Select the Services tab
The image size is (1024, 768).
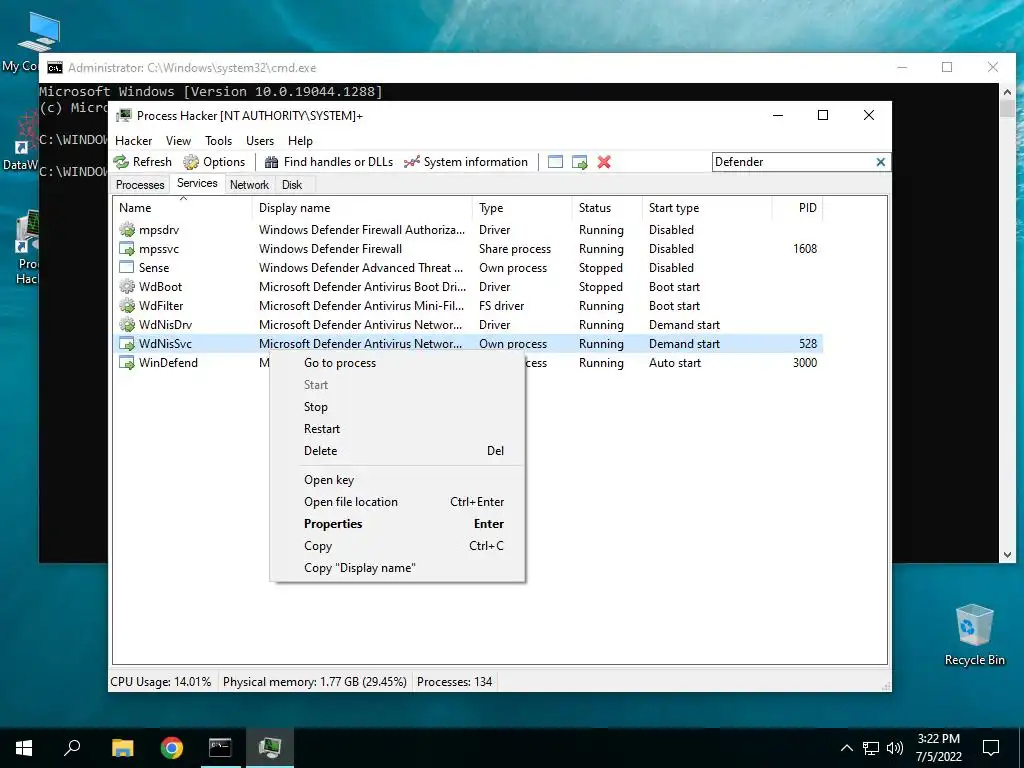[x=197, y=184]
